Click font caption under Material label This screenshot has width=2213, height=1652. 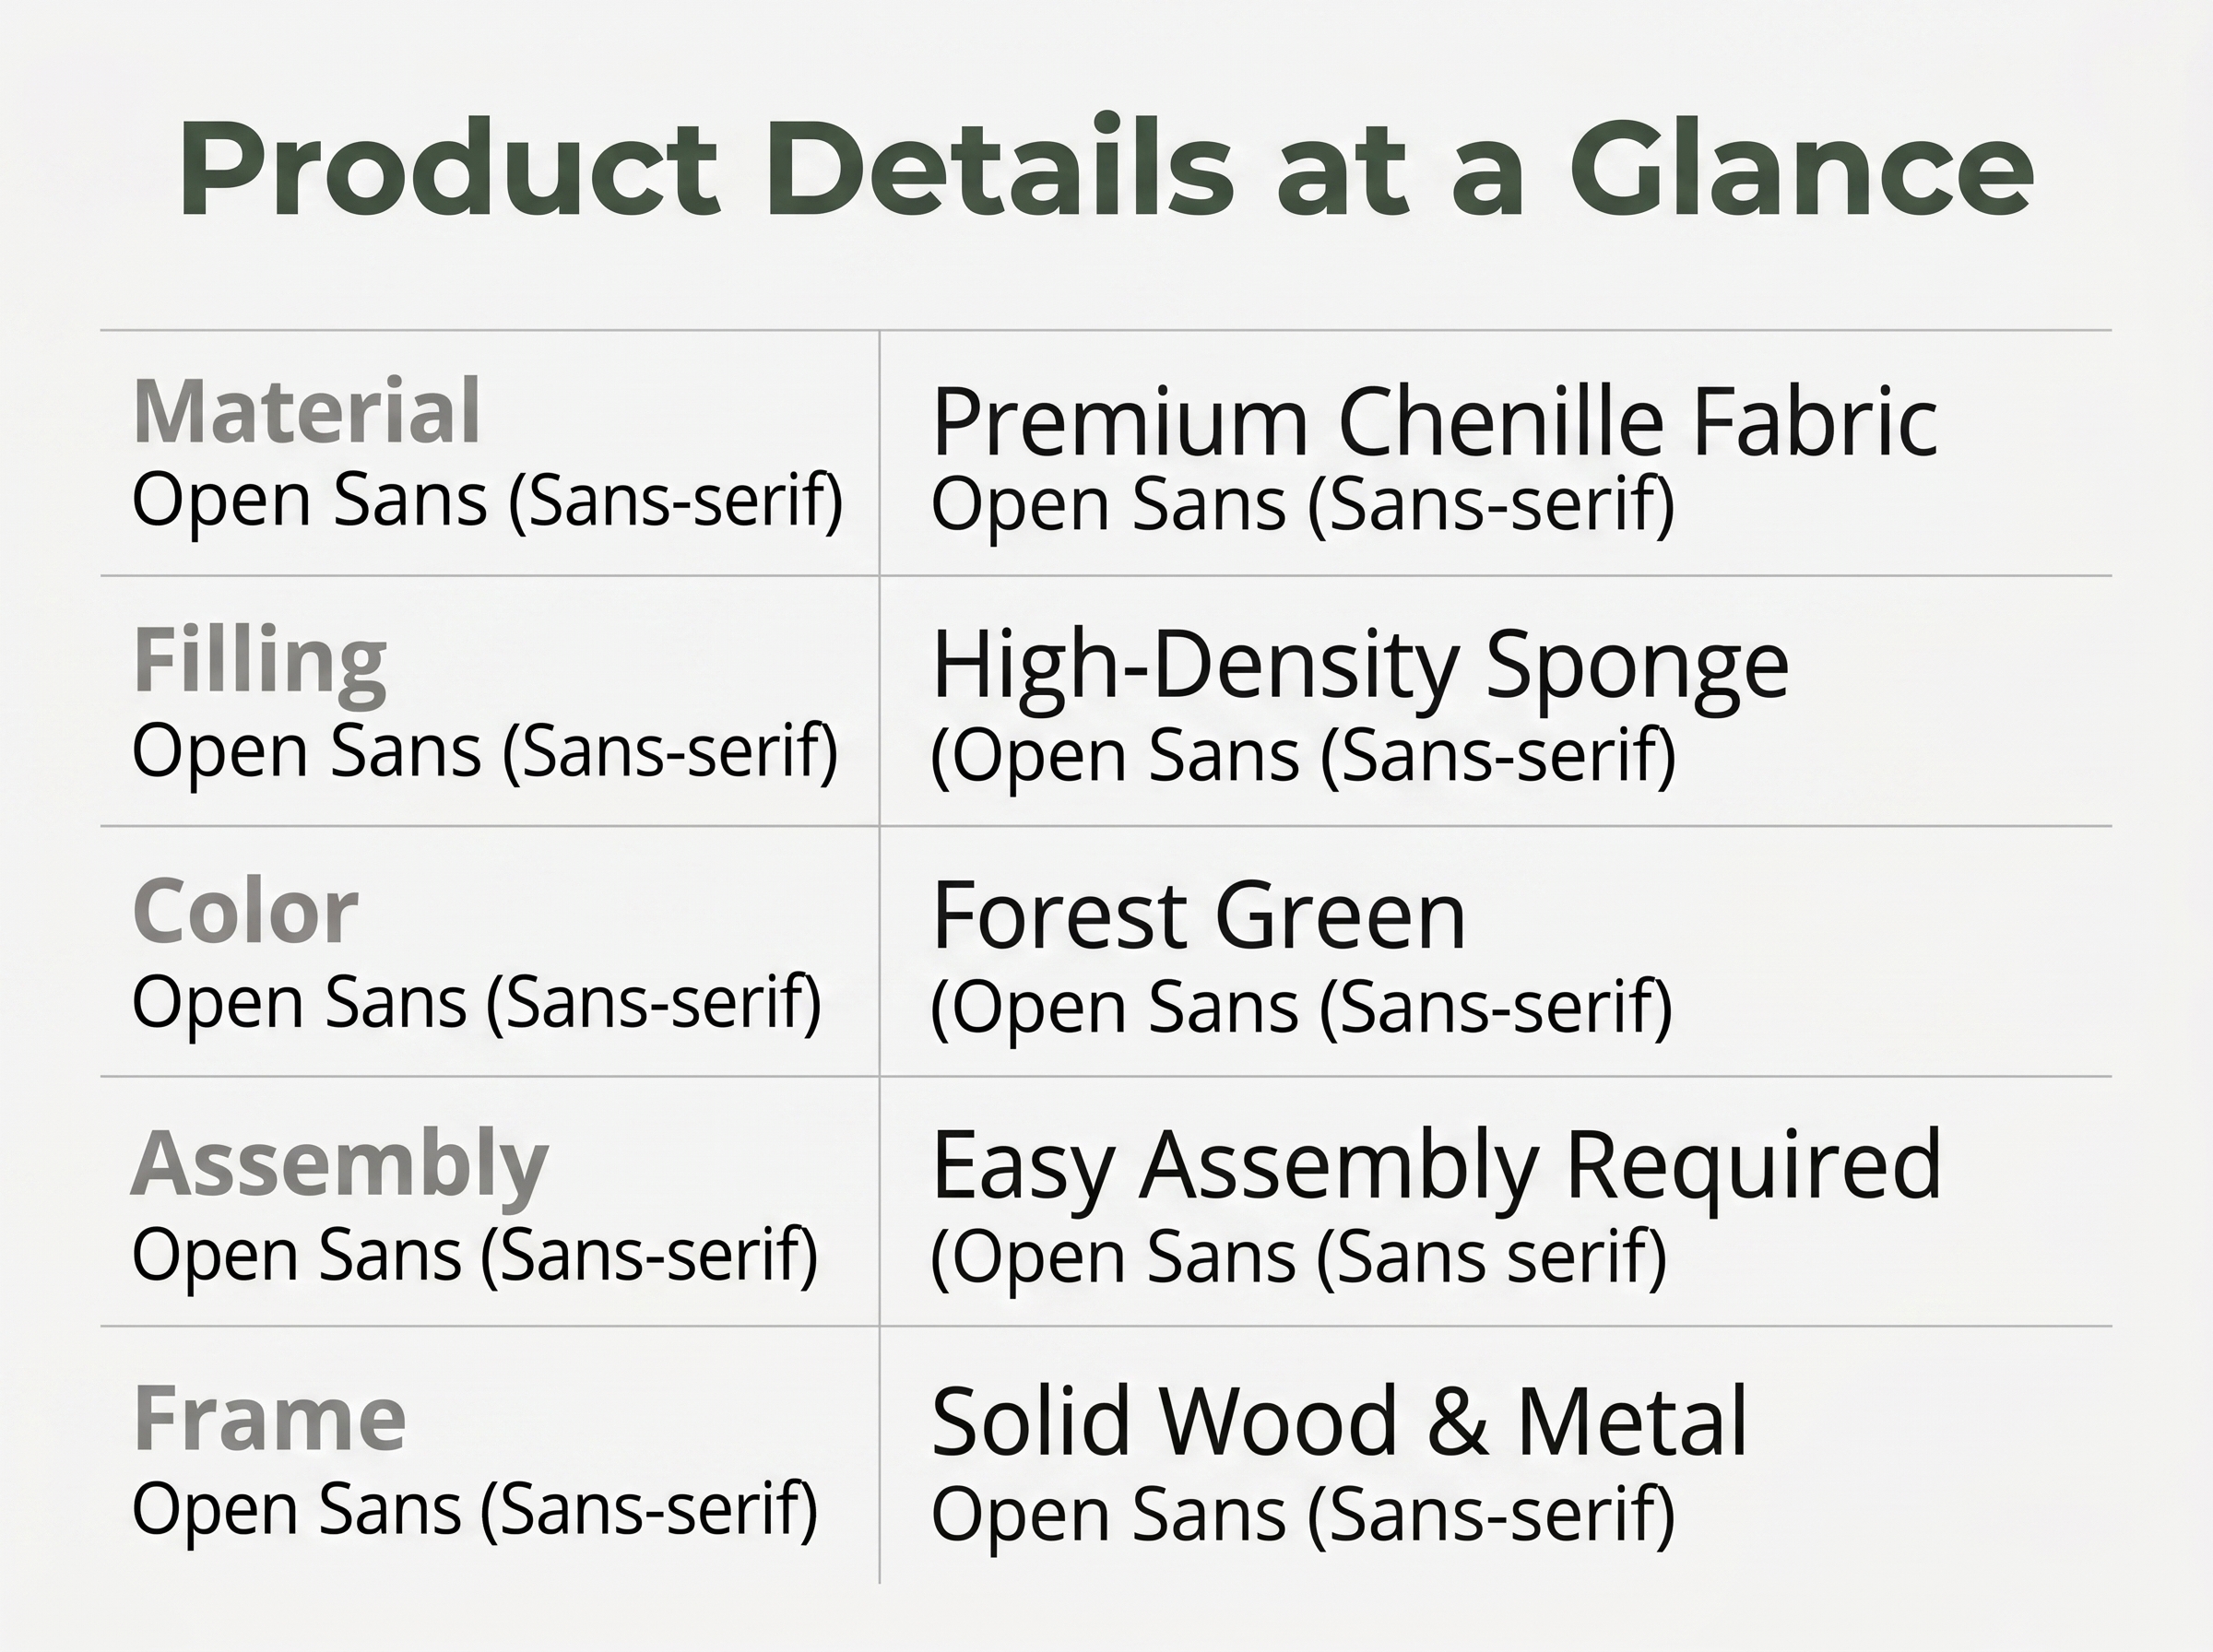point(488,501)
